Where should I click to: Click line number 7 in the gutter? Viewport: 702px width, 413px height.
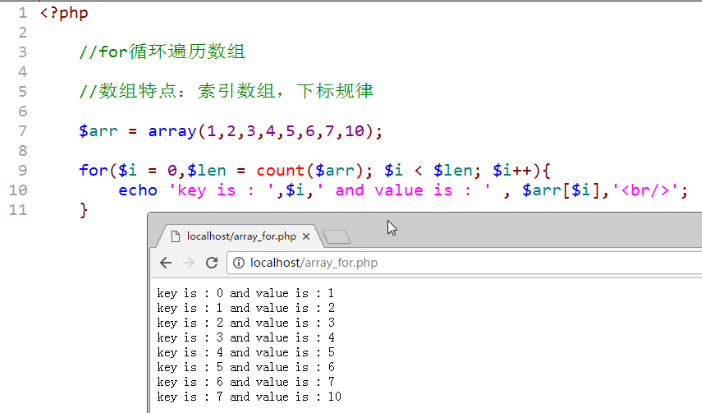click(21, 131)
